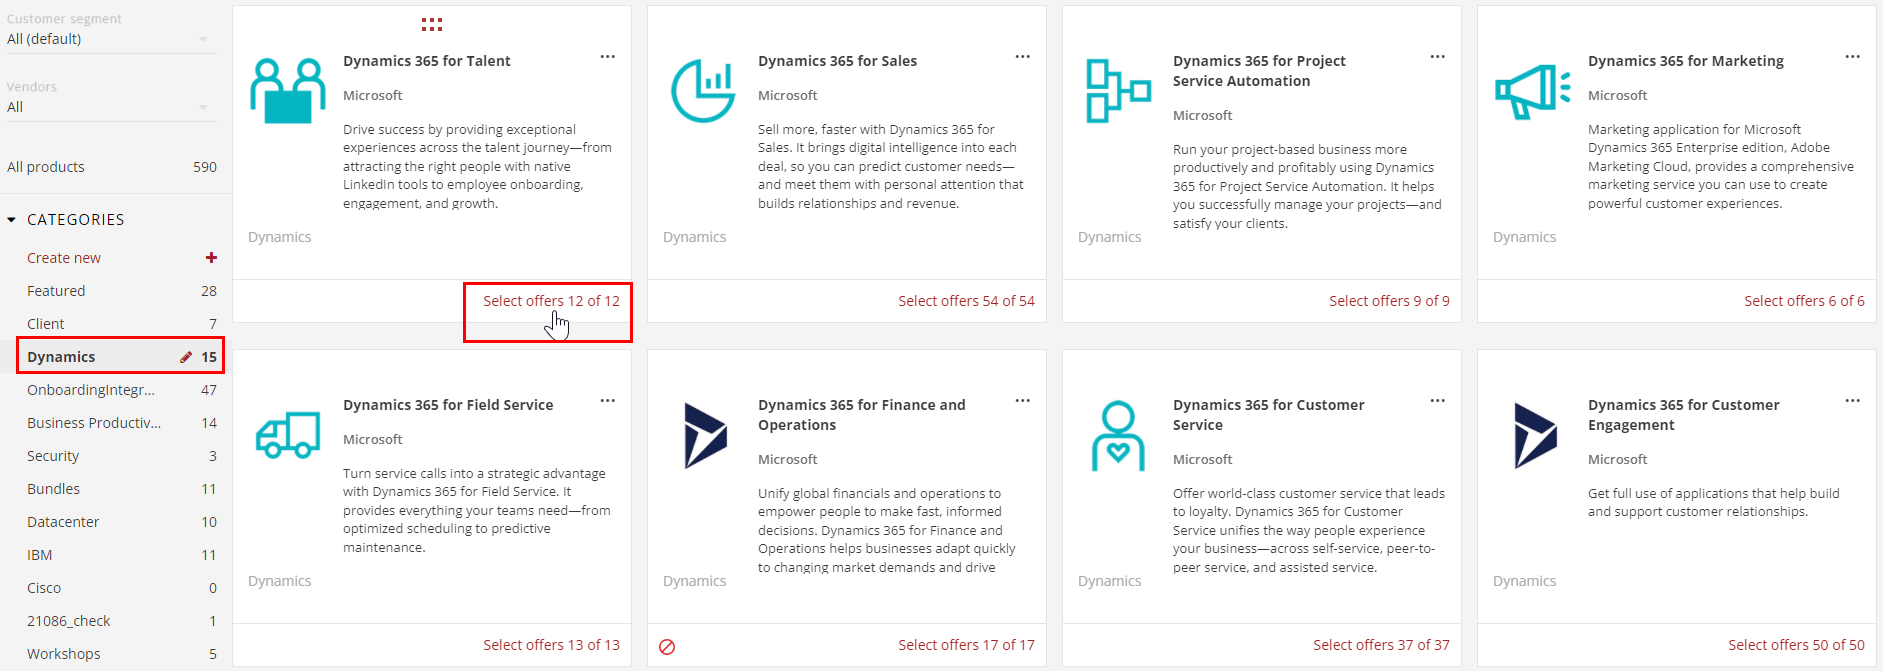This screenshot has width=1883, height=671.
Task: Click the Field Service truck icon
Action: pos(288,435)
